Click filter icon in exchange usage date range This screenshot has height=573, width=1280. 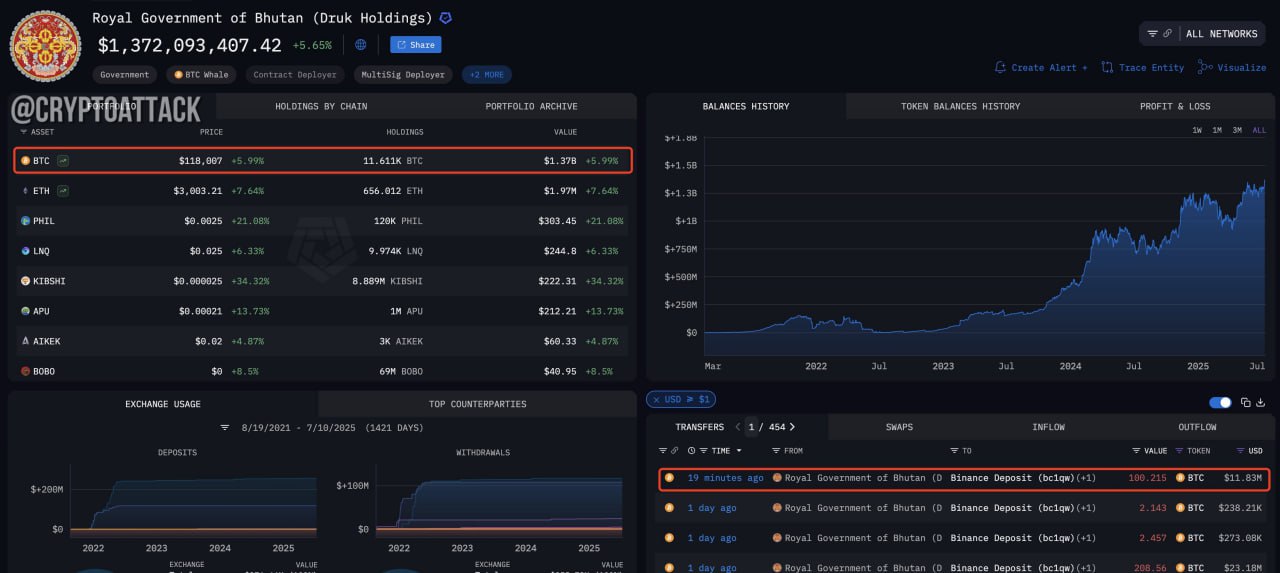coord(225,427)
